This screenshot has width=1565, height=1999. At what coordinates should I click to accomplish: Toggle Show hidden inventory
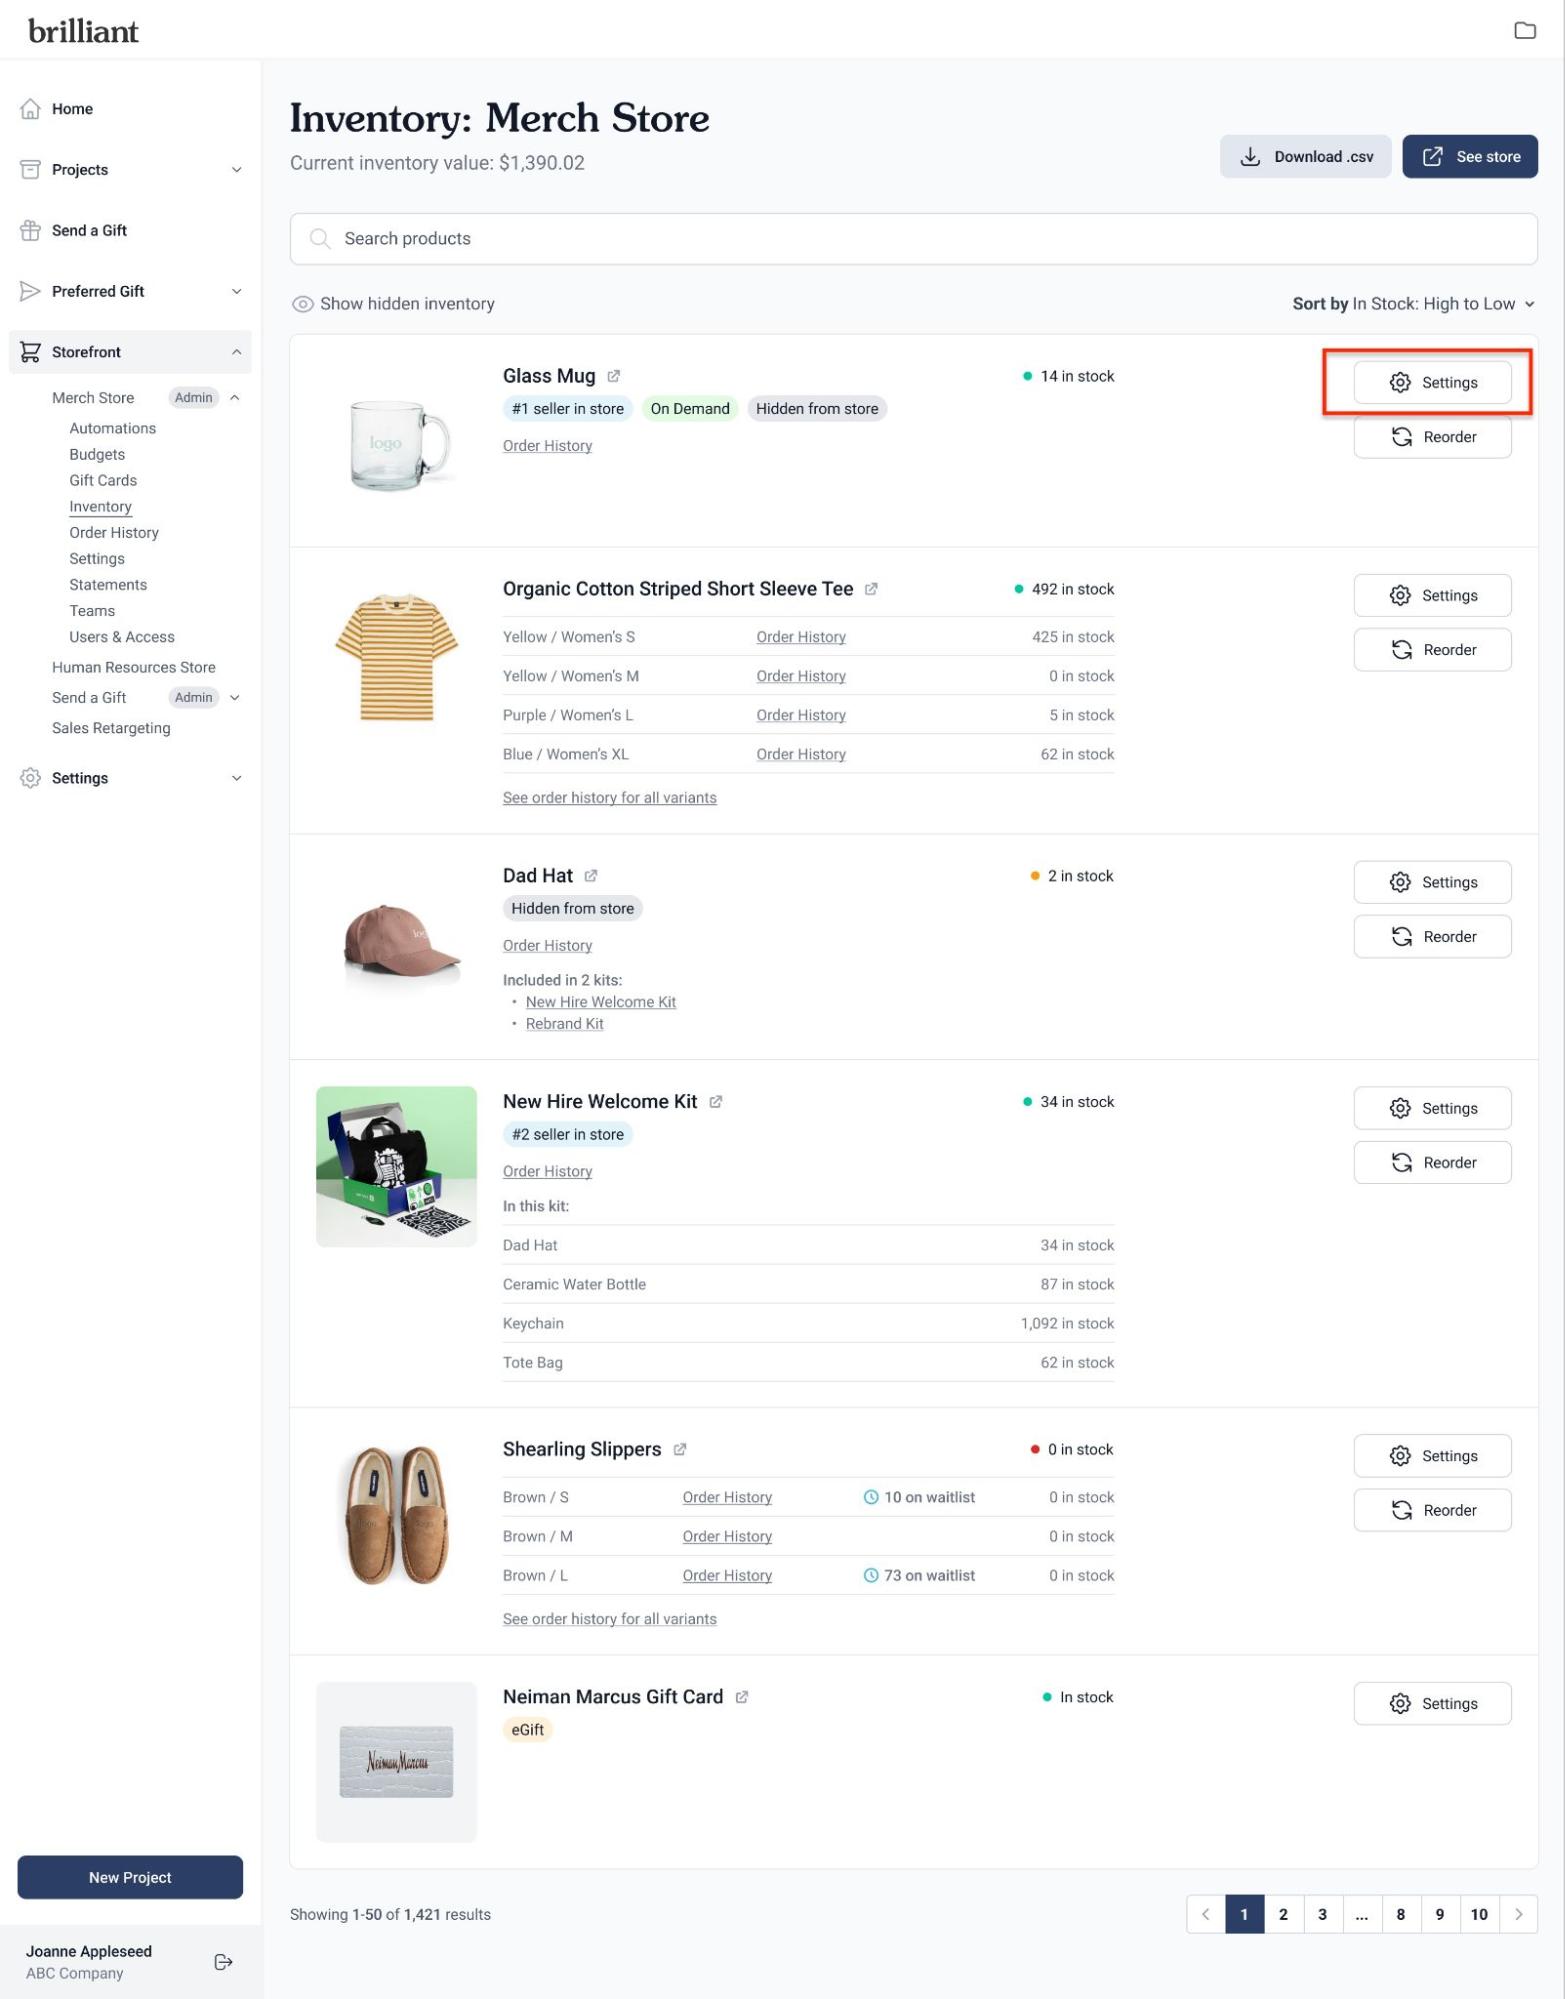coord(393,304)
